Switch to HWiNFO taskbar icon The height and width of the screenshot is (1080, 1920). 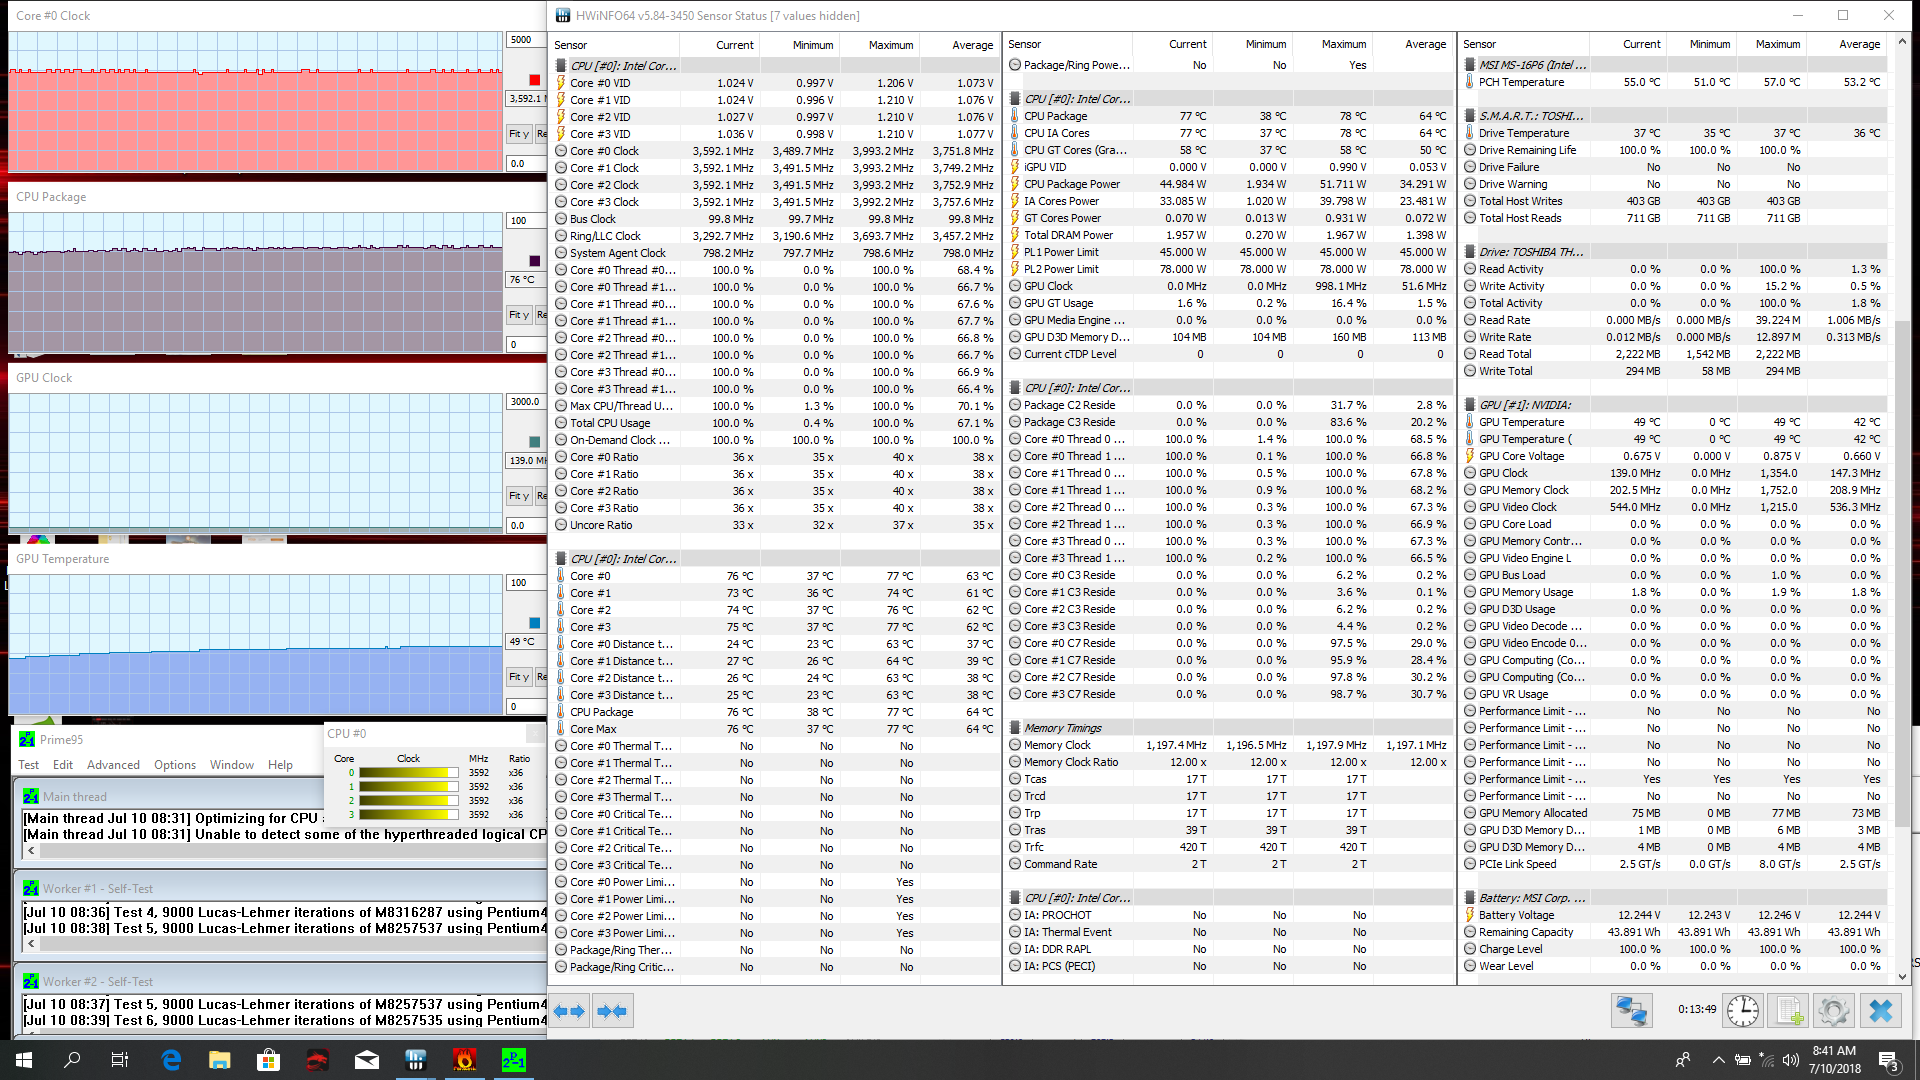(x=416, y=1060)
